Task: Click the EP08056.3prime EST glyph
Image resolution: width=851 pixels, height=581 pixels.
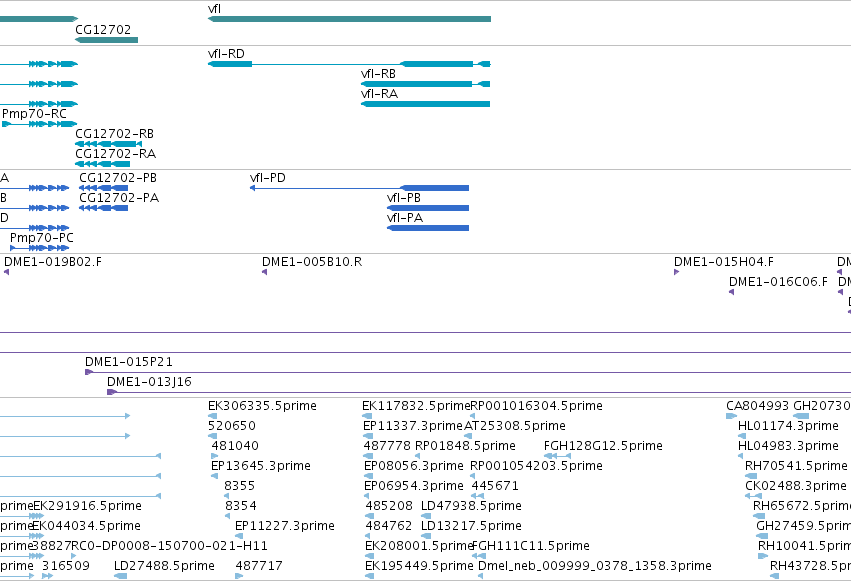Action: pos(368,476)
